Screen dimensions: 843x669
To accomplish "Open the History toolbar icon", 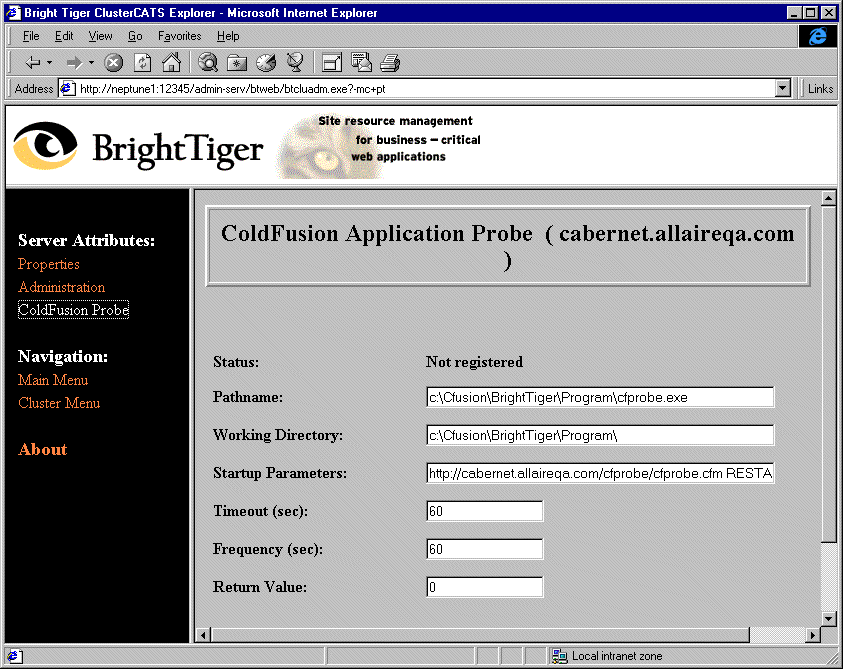I will (x=265, y=63).
